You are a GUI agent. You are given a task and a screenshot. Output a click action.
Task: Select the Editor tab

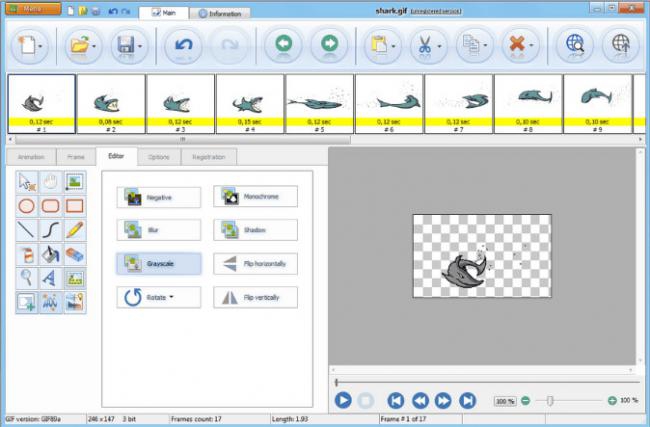[116, 156]
